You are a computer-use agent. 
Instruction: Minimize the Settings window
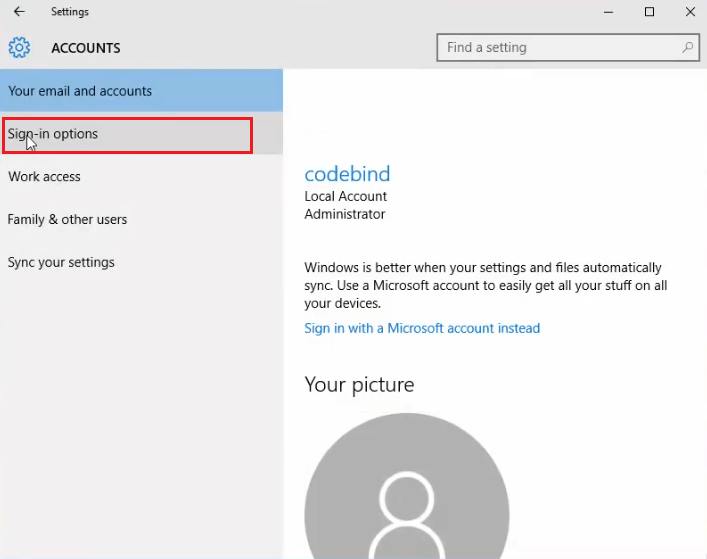pyautogui.click(x=608, y=12)
